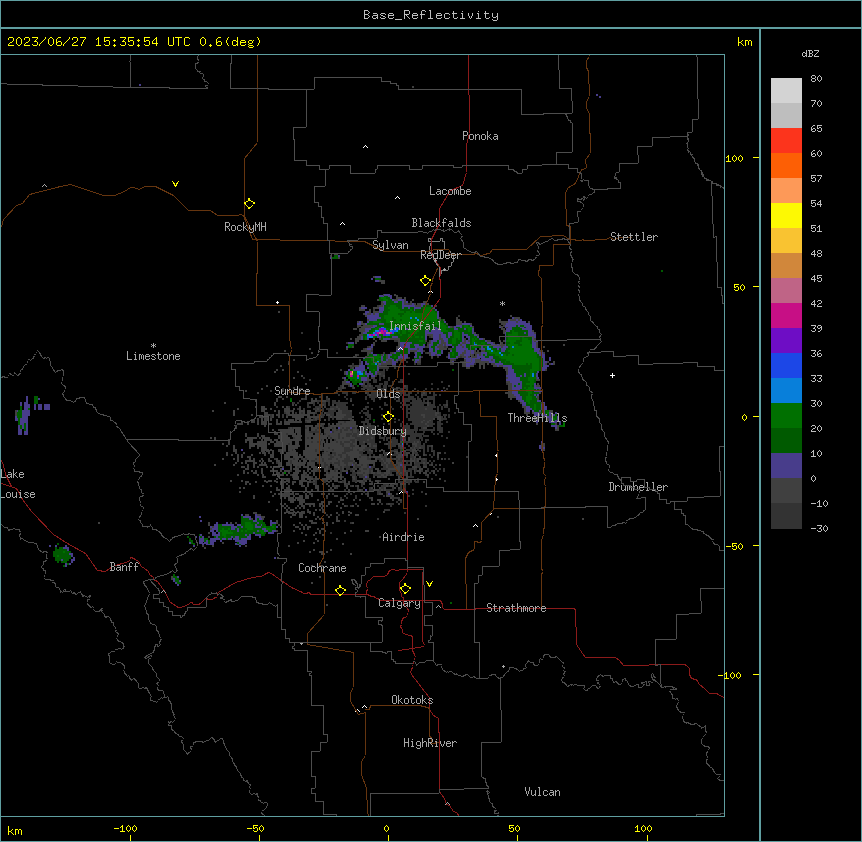
Task: Click the white caret marker near Ponoka
Action: click(365, 147)
